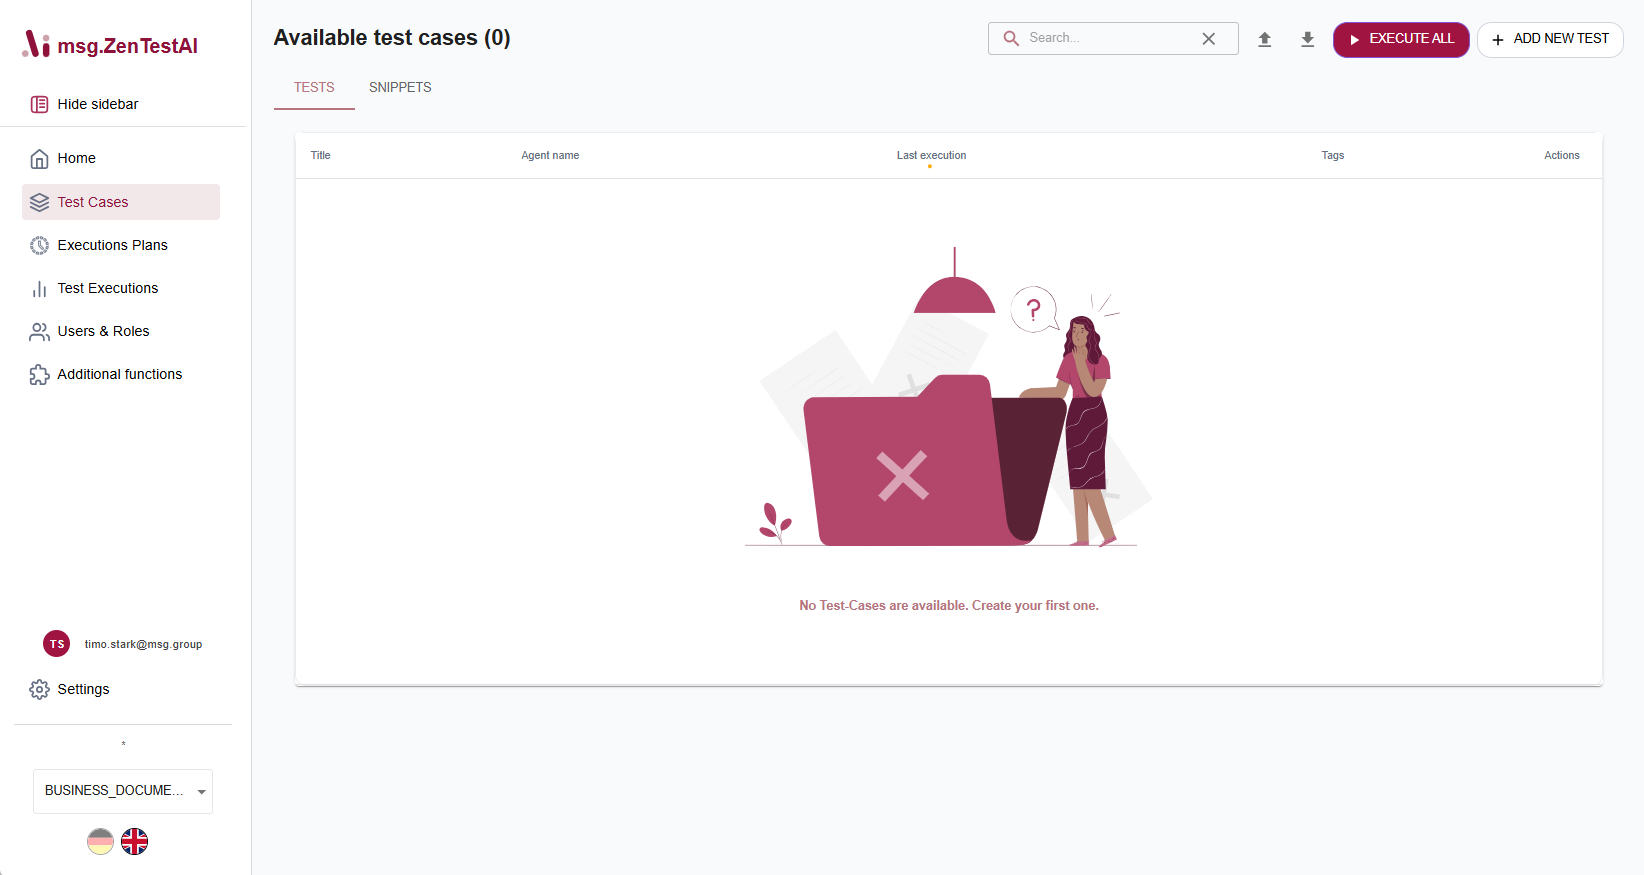
Task: Switch to the TESTS tab
Action: point(314,88)
